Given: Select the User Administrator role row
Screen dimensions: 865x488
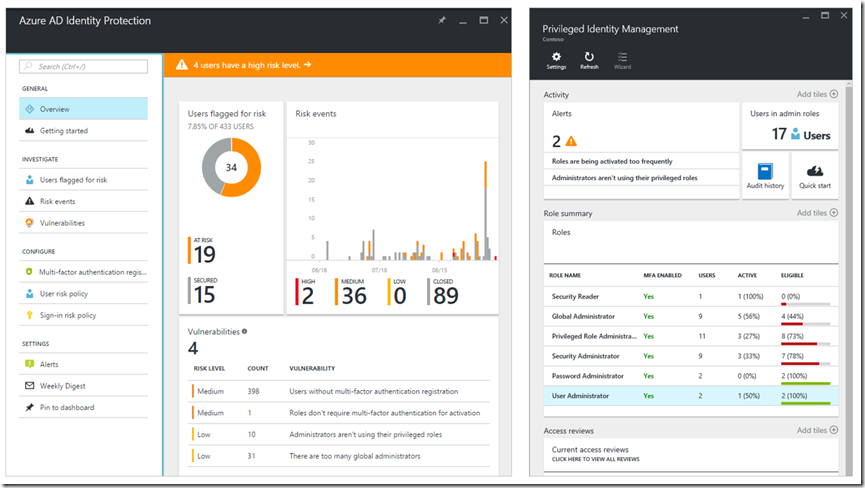Looking at the screenshot, I should pos(691,396).
